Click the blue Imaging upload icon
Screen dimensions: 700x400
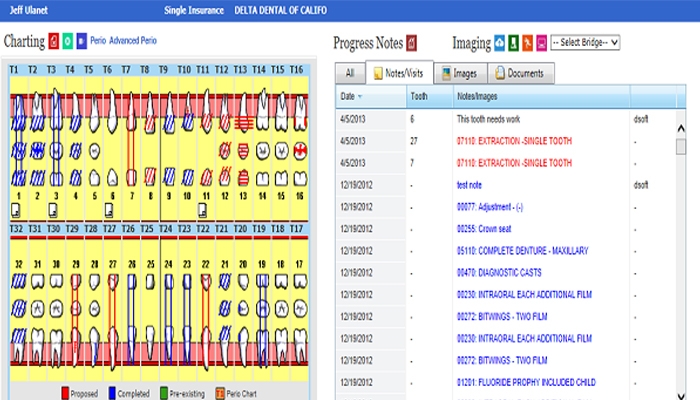(500, 42)
